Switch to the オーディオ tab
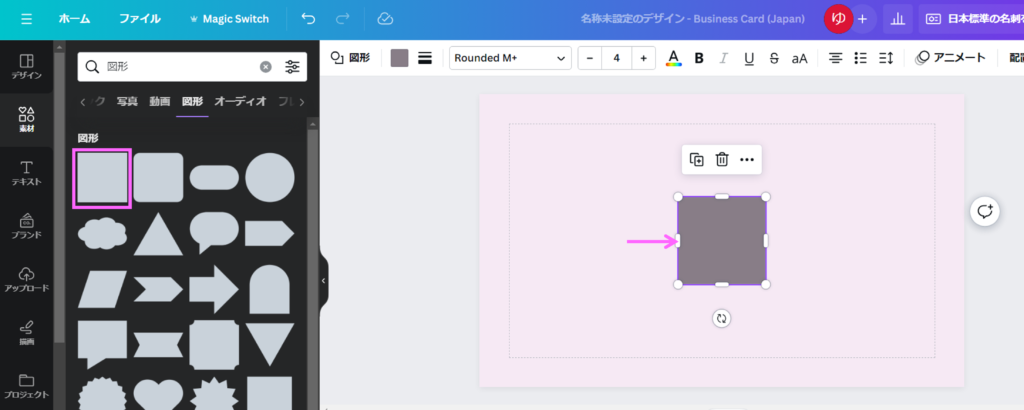Image resolution: width=1024 pixels, height=410 pixels. coord(240,101)
